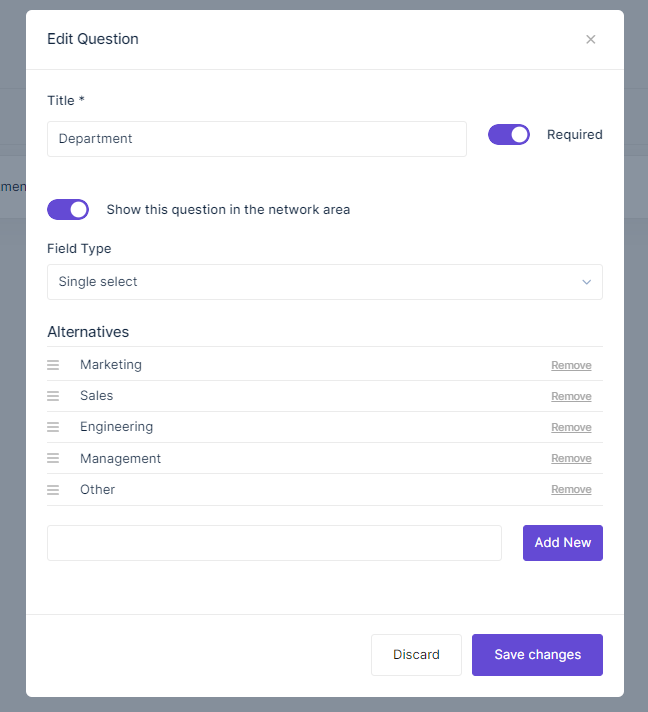Toggle the Required switch off
The height and width of the screenshot is (712, 648).
pyautogui.click(x=509, y=134)
